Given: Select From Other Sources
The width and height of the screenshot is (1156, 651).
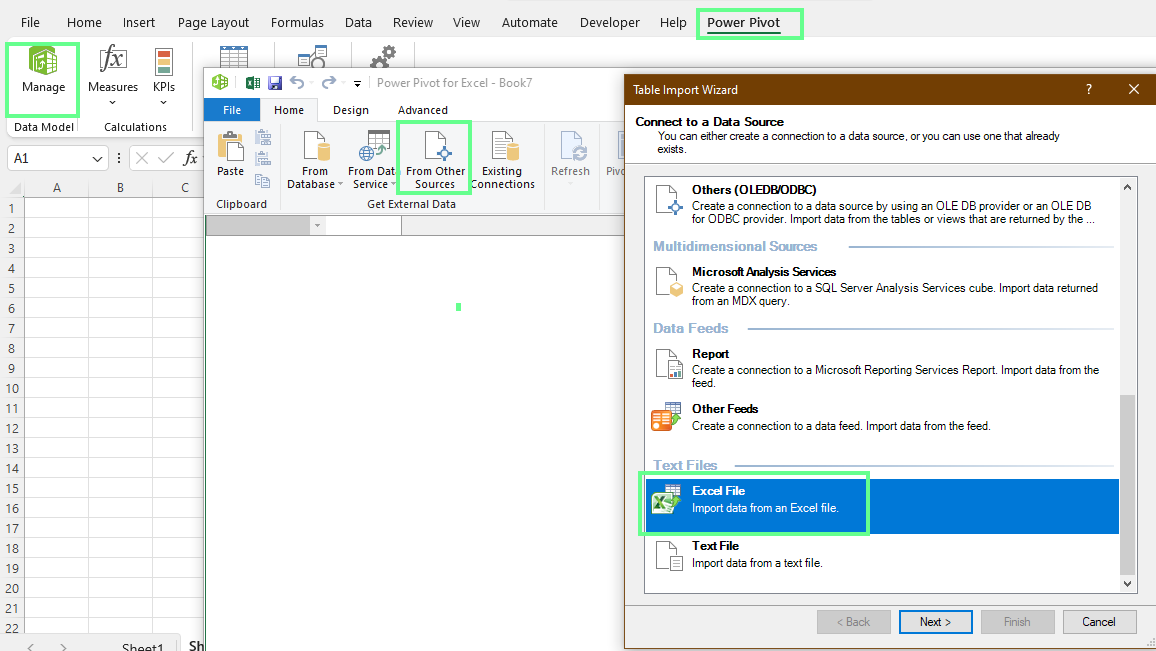Looking at the screenshot, I should point(433,155).
